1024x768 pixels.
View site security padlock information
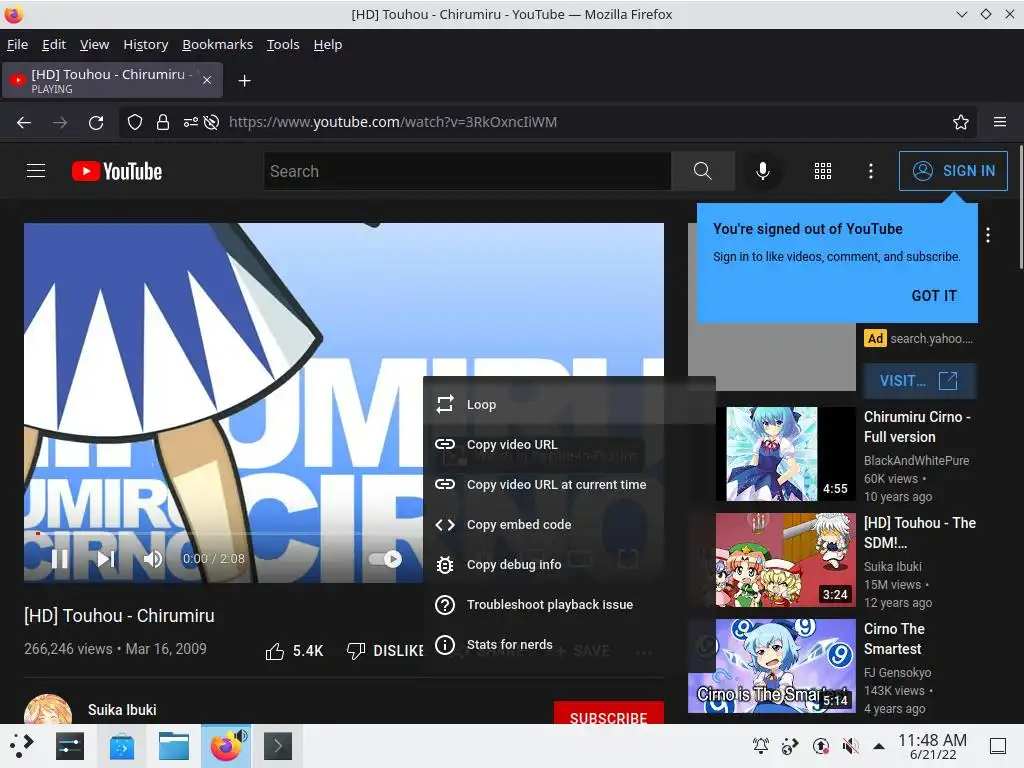(x=163, y=122)
